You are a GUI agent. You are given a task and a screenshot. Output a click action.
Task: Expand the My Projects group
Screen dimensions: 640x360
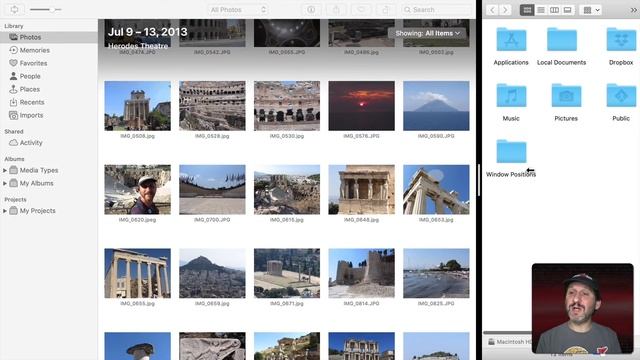(4, 211)
